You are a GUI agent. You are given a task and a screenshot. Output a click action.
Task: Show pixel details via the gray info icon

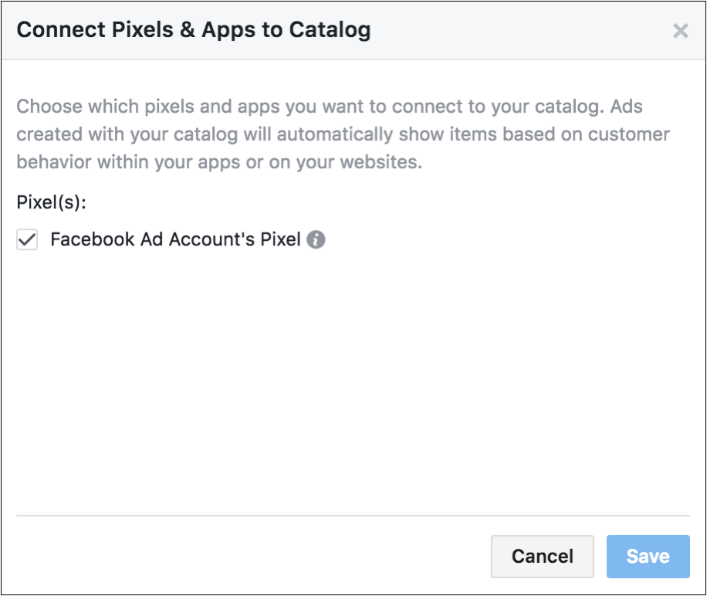[x=316, y=239]
